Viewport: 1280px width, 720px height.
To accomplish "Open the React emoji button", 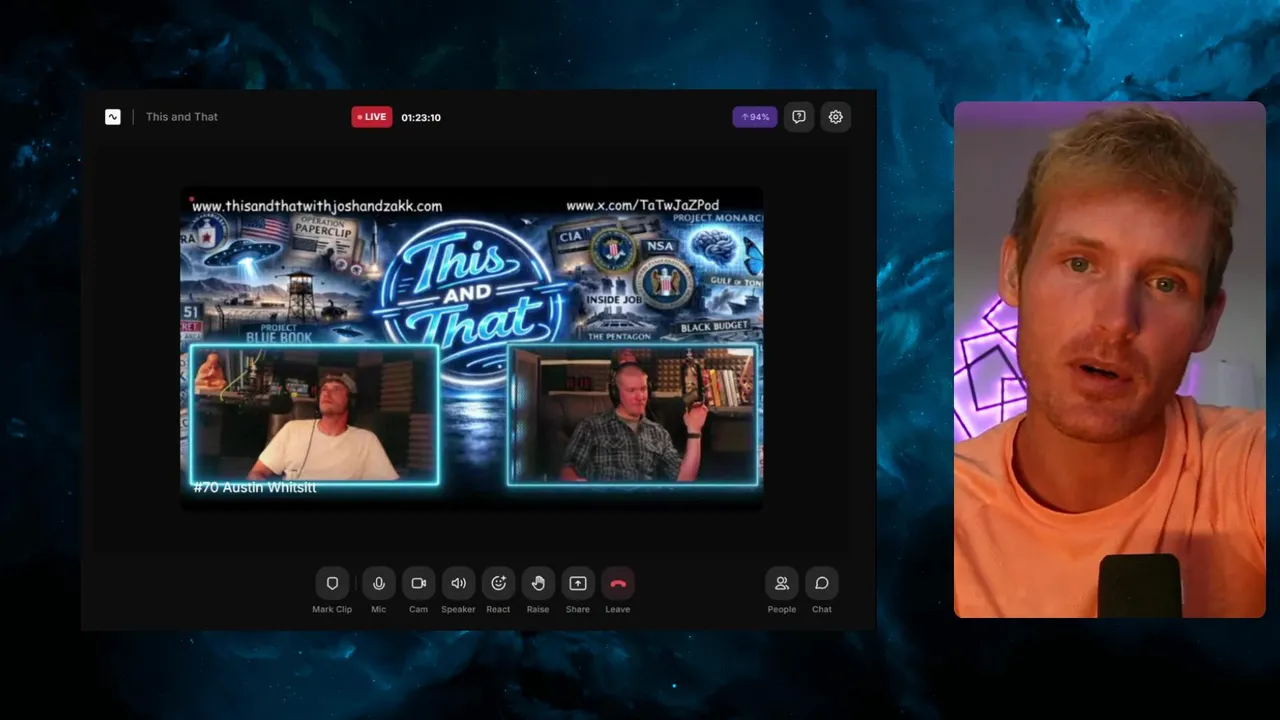I will (x=498, y=584).
